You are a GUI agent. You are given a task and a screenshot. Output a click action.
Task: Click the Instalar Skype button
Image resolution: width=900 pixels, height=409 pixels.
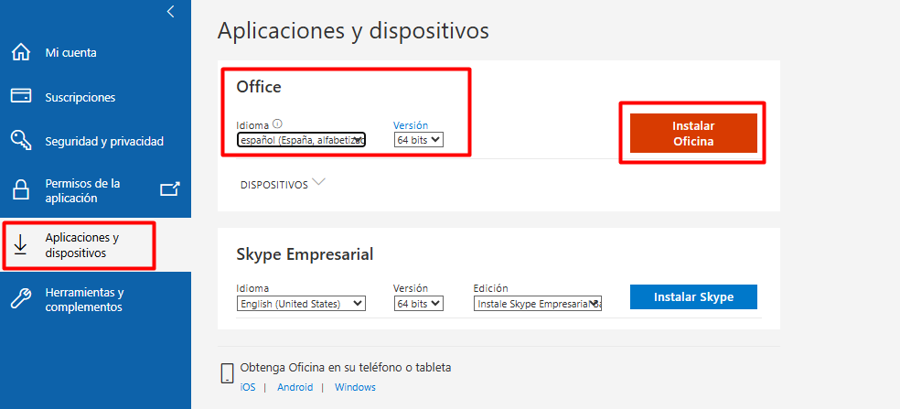point(693,297)
